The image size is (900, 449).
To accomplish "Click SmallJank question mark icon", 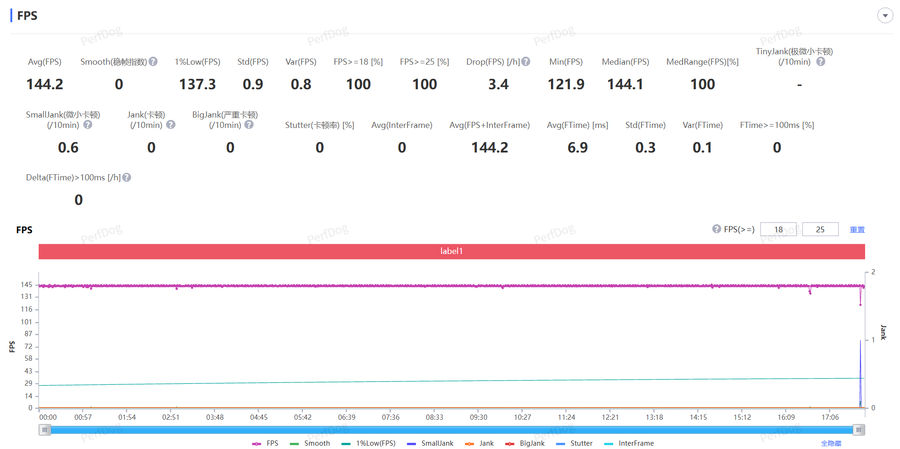I will pyautogui.click(x=88, y=124).
